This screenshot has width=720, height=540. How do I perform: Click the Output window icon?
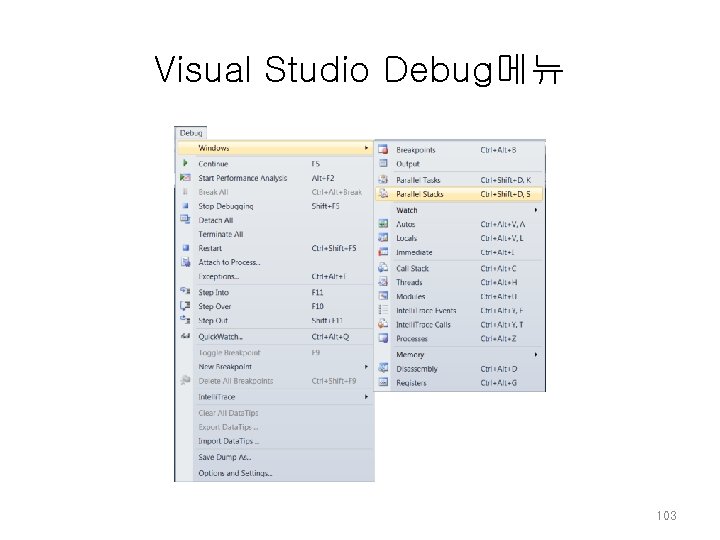383,163
